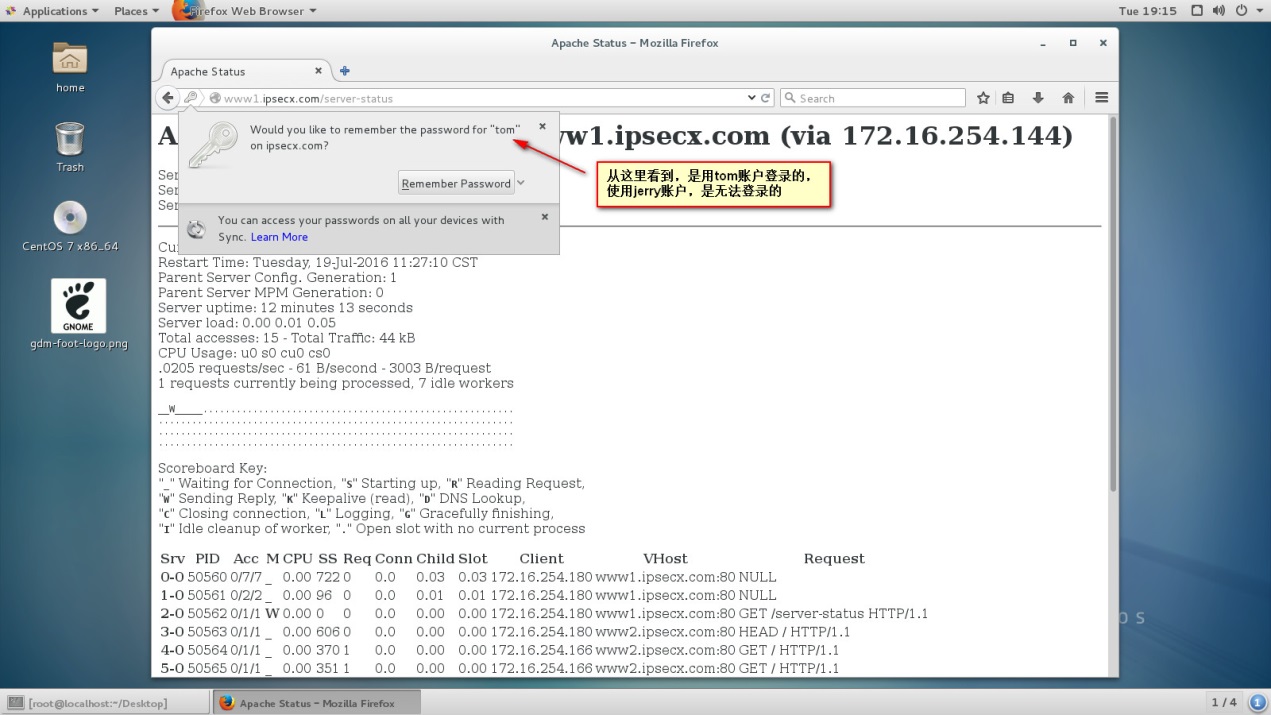This screenshot has height=715, width=1271.
Task: Click the Total accesses line text
Action: click(x=286, y=338)
